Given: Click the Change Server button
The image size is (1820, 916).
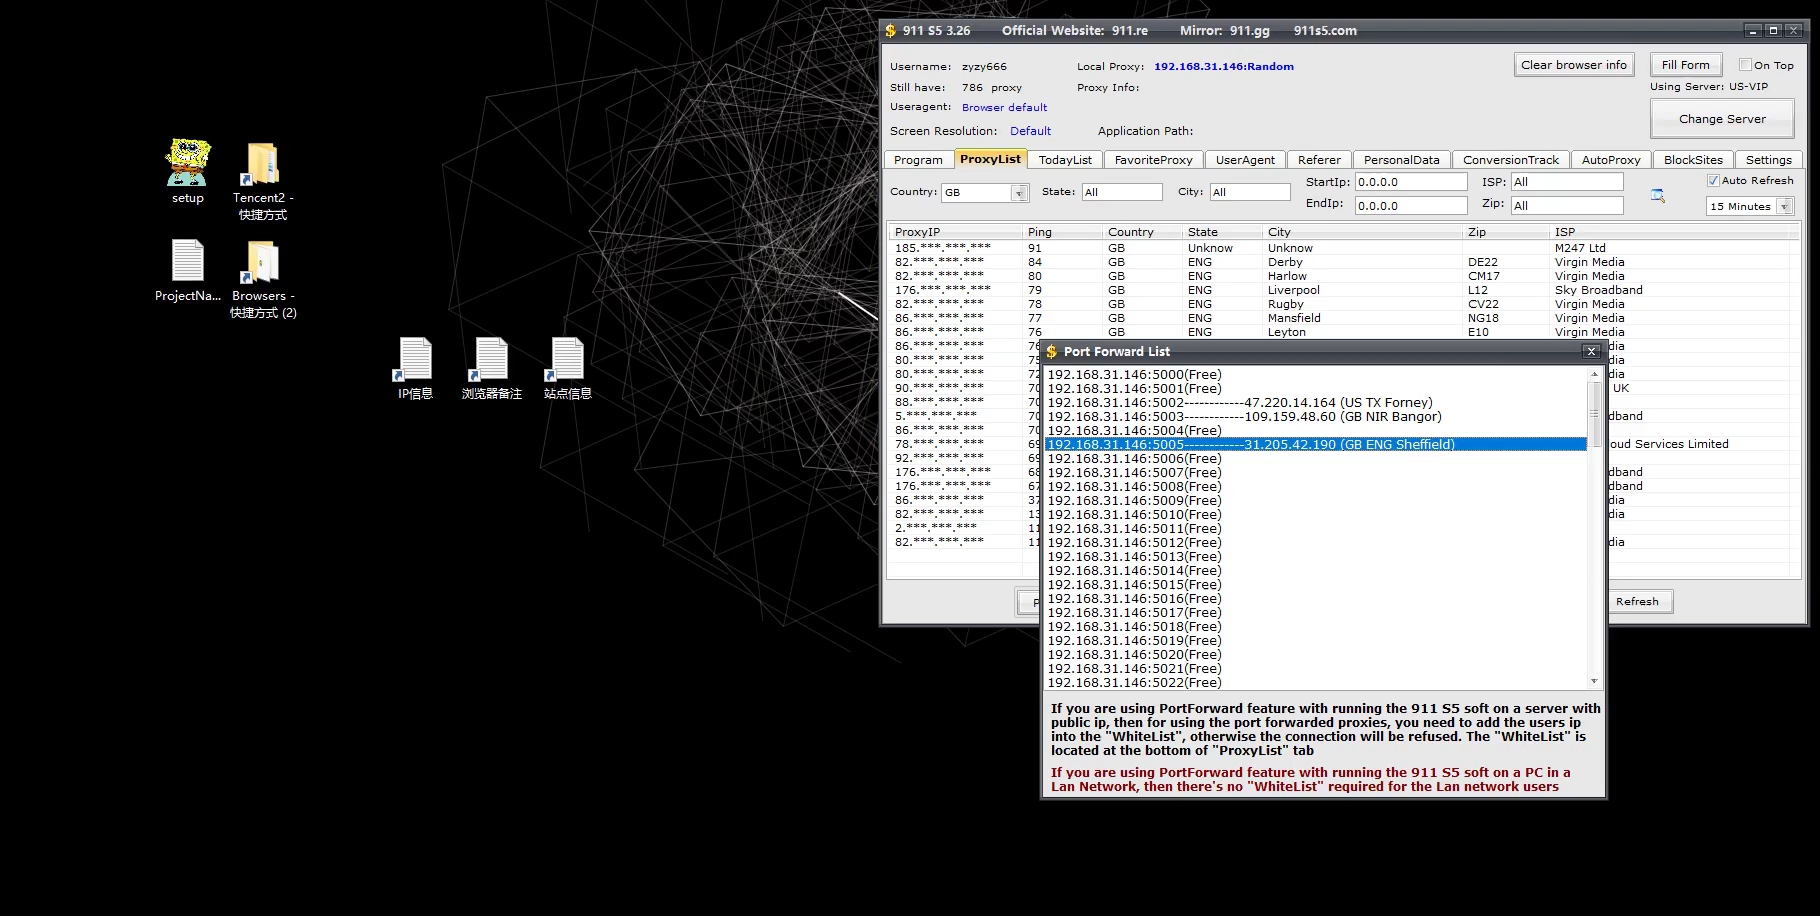Looking at the screenshot, I should tap(1722, 119).
